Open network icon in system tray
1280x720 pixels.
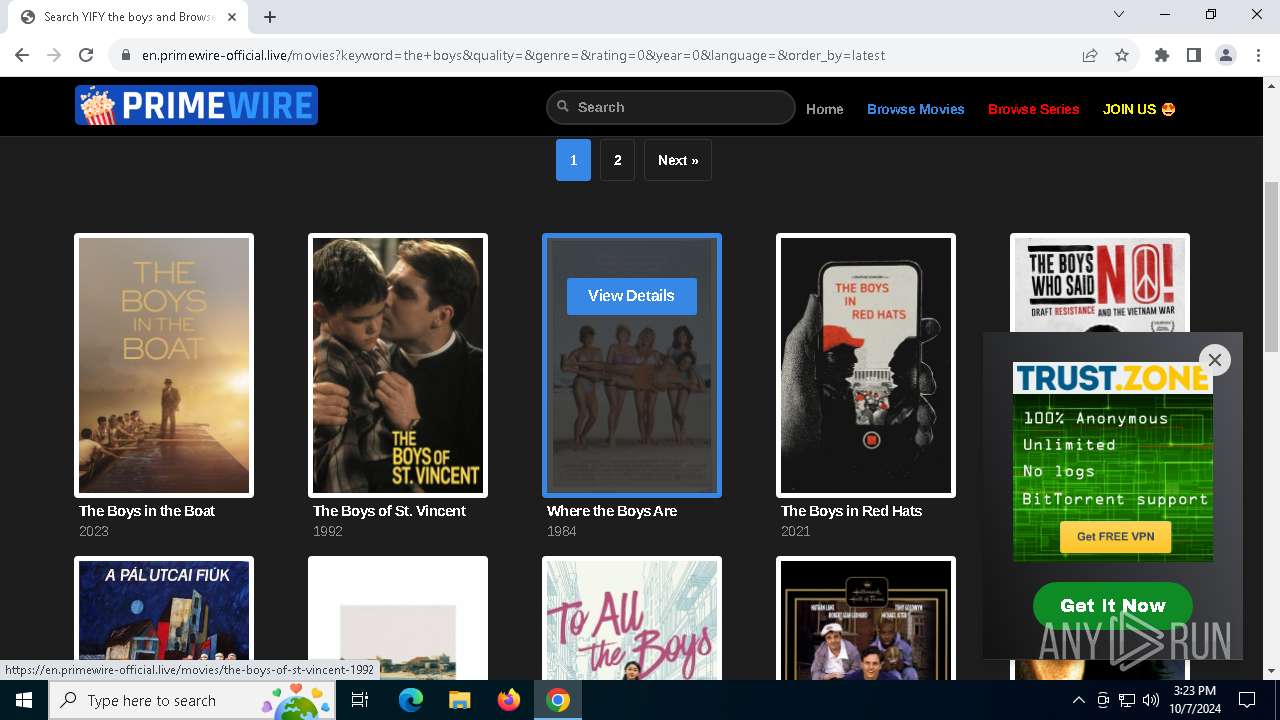(x=1127, y=700)
